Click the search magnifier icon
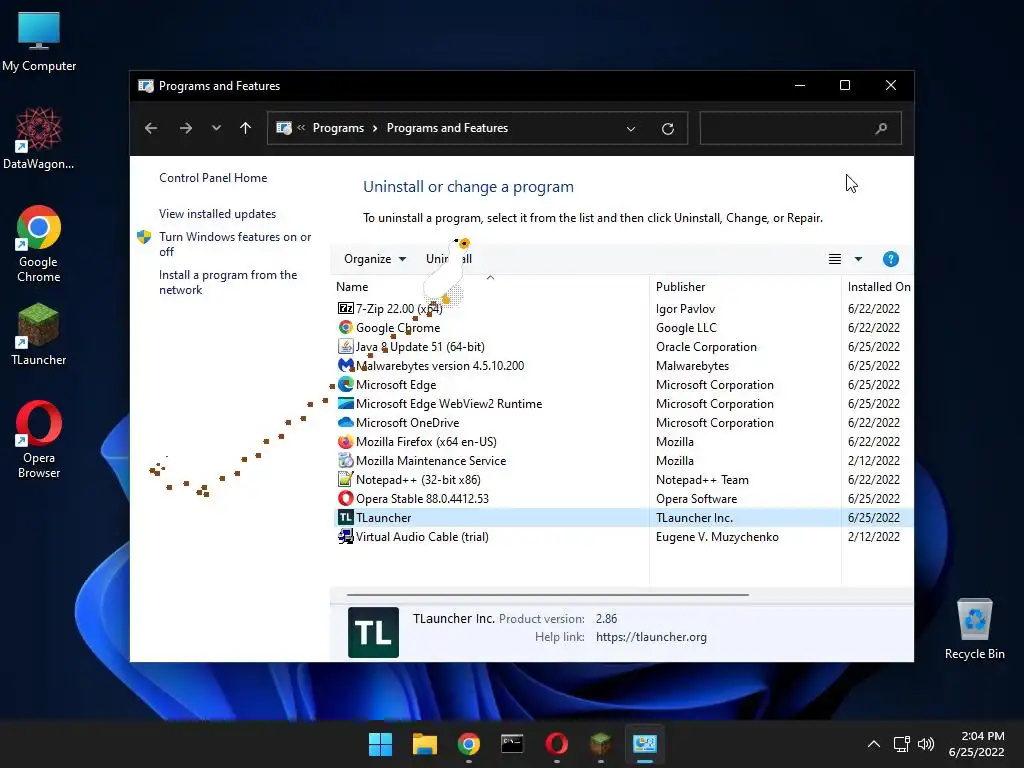 (881, 128)
